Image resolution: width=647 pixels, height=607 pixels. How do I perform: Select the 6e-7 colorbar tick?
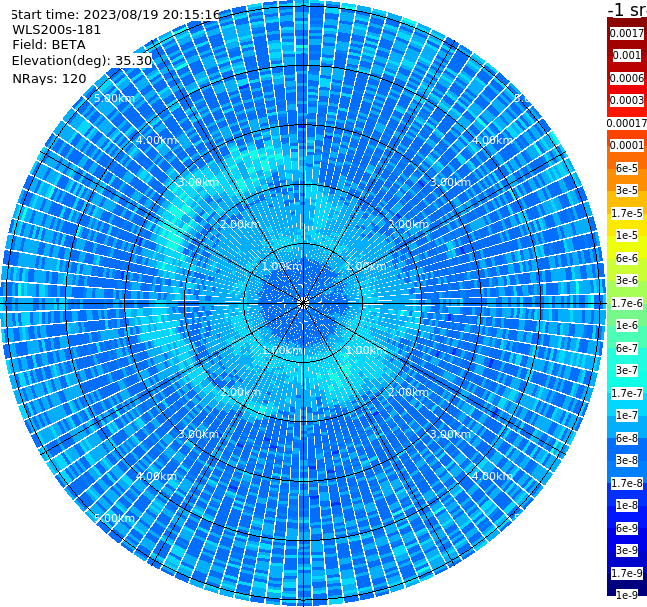pos(627,348)
